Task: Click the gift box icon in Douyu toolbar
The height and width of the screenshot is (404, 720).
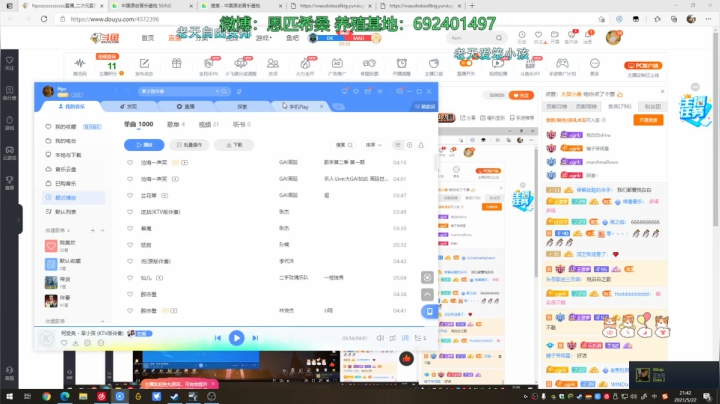Action: coord(176,63)
